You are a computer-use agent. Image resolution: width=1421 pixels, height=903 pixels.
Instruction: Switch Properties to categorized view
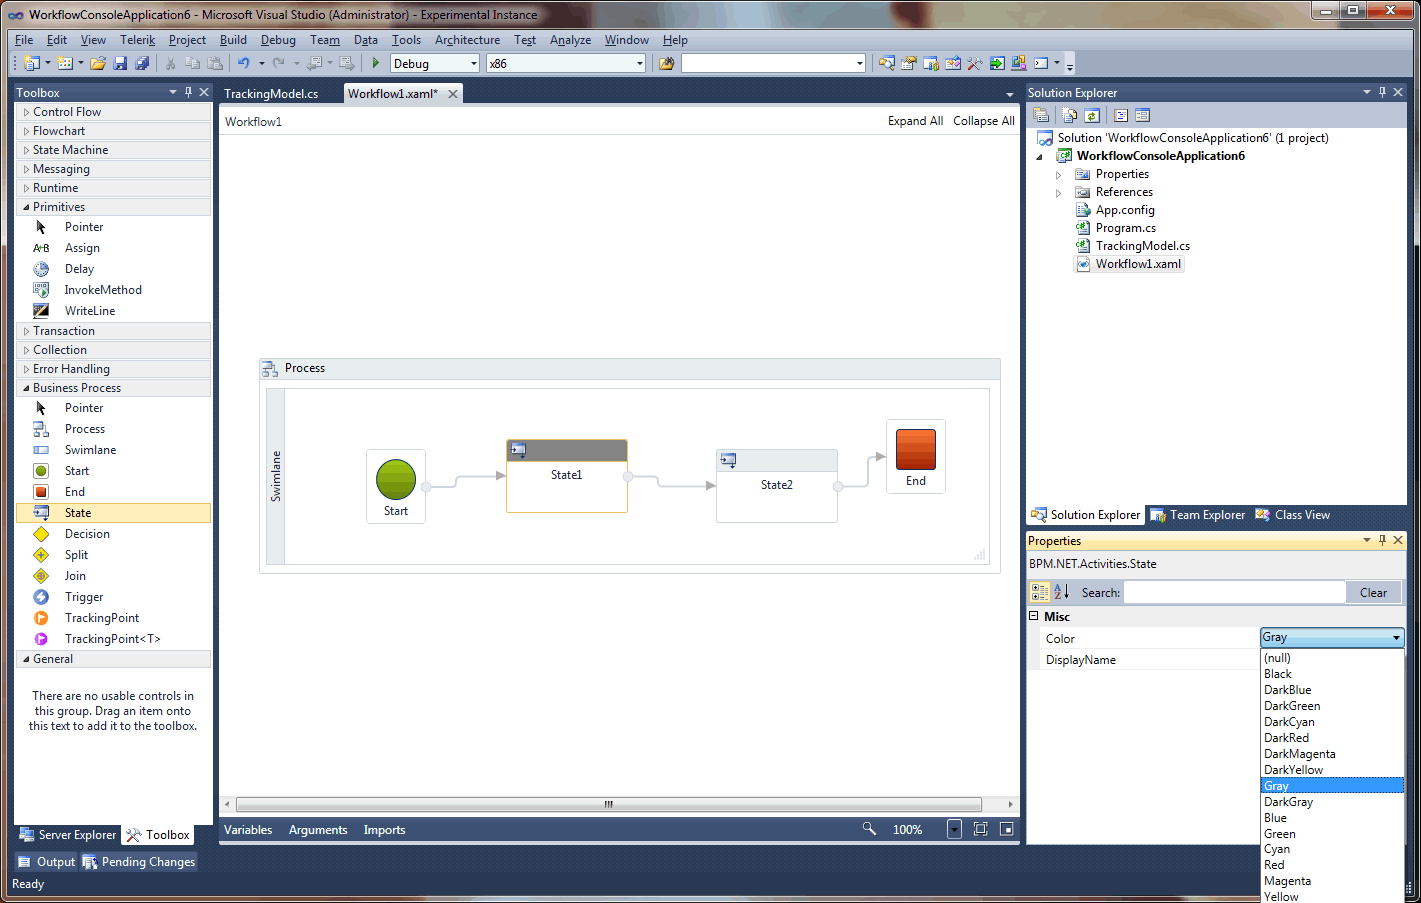click(x=1040, y=592)
